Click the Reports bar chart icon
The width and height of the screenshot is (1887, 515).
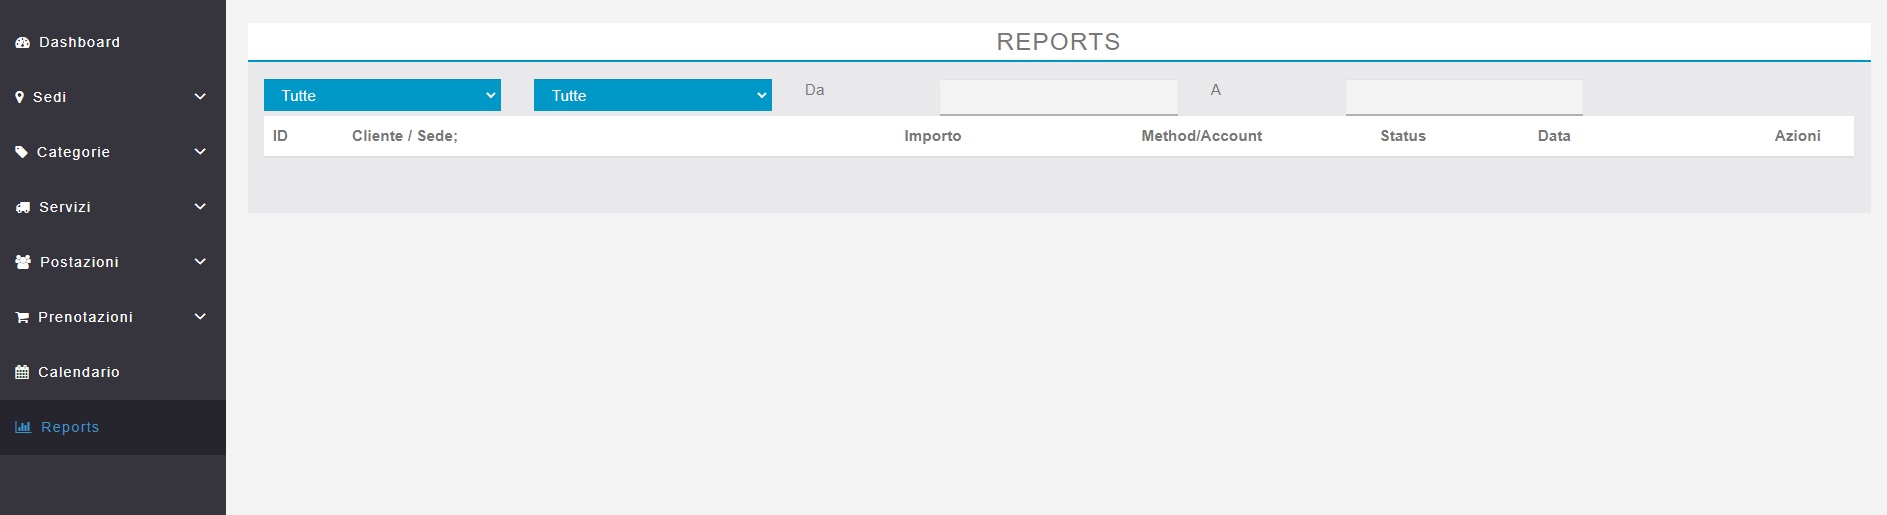click(23, 427)
